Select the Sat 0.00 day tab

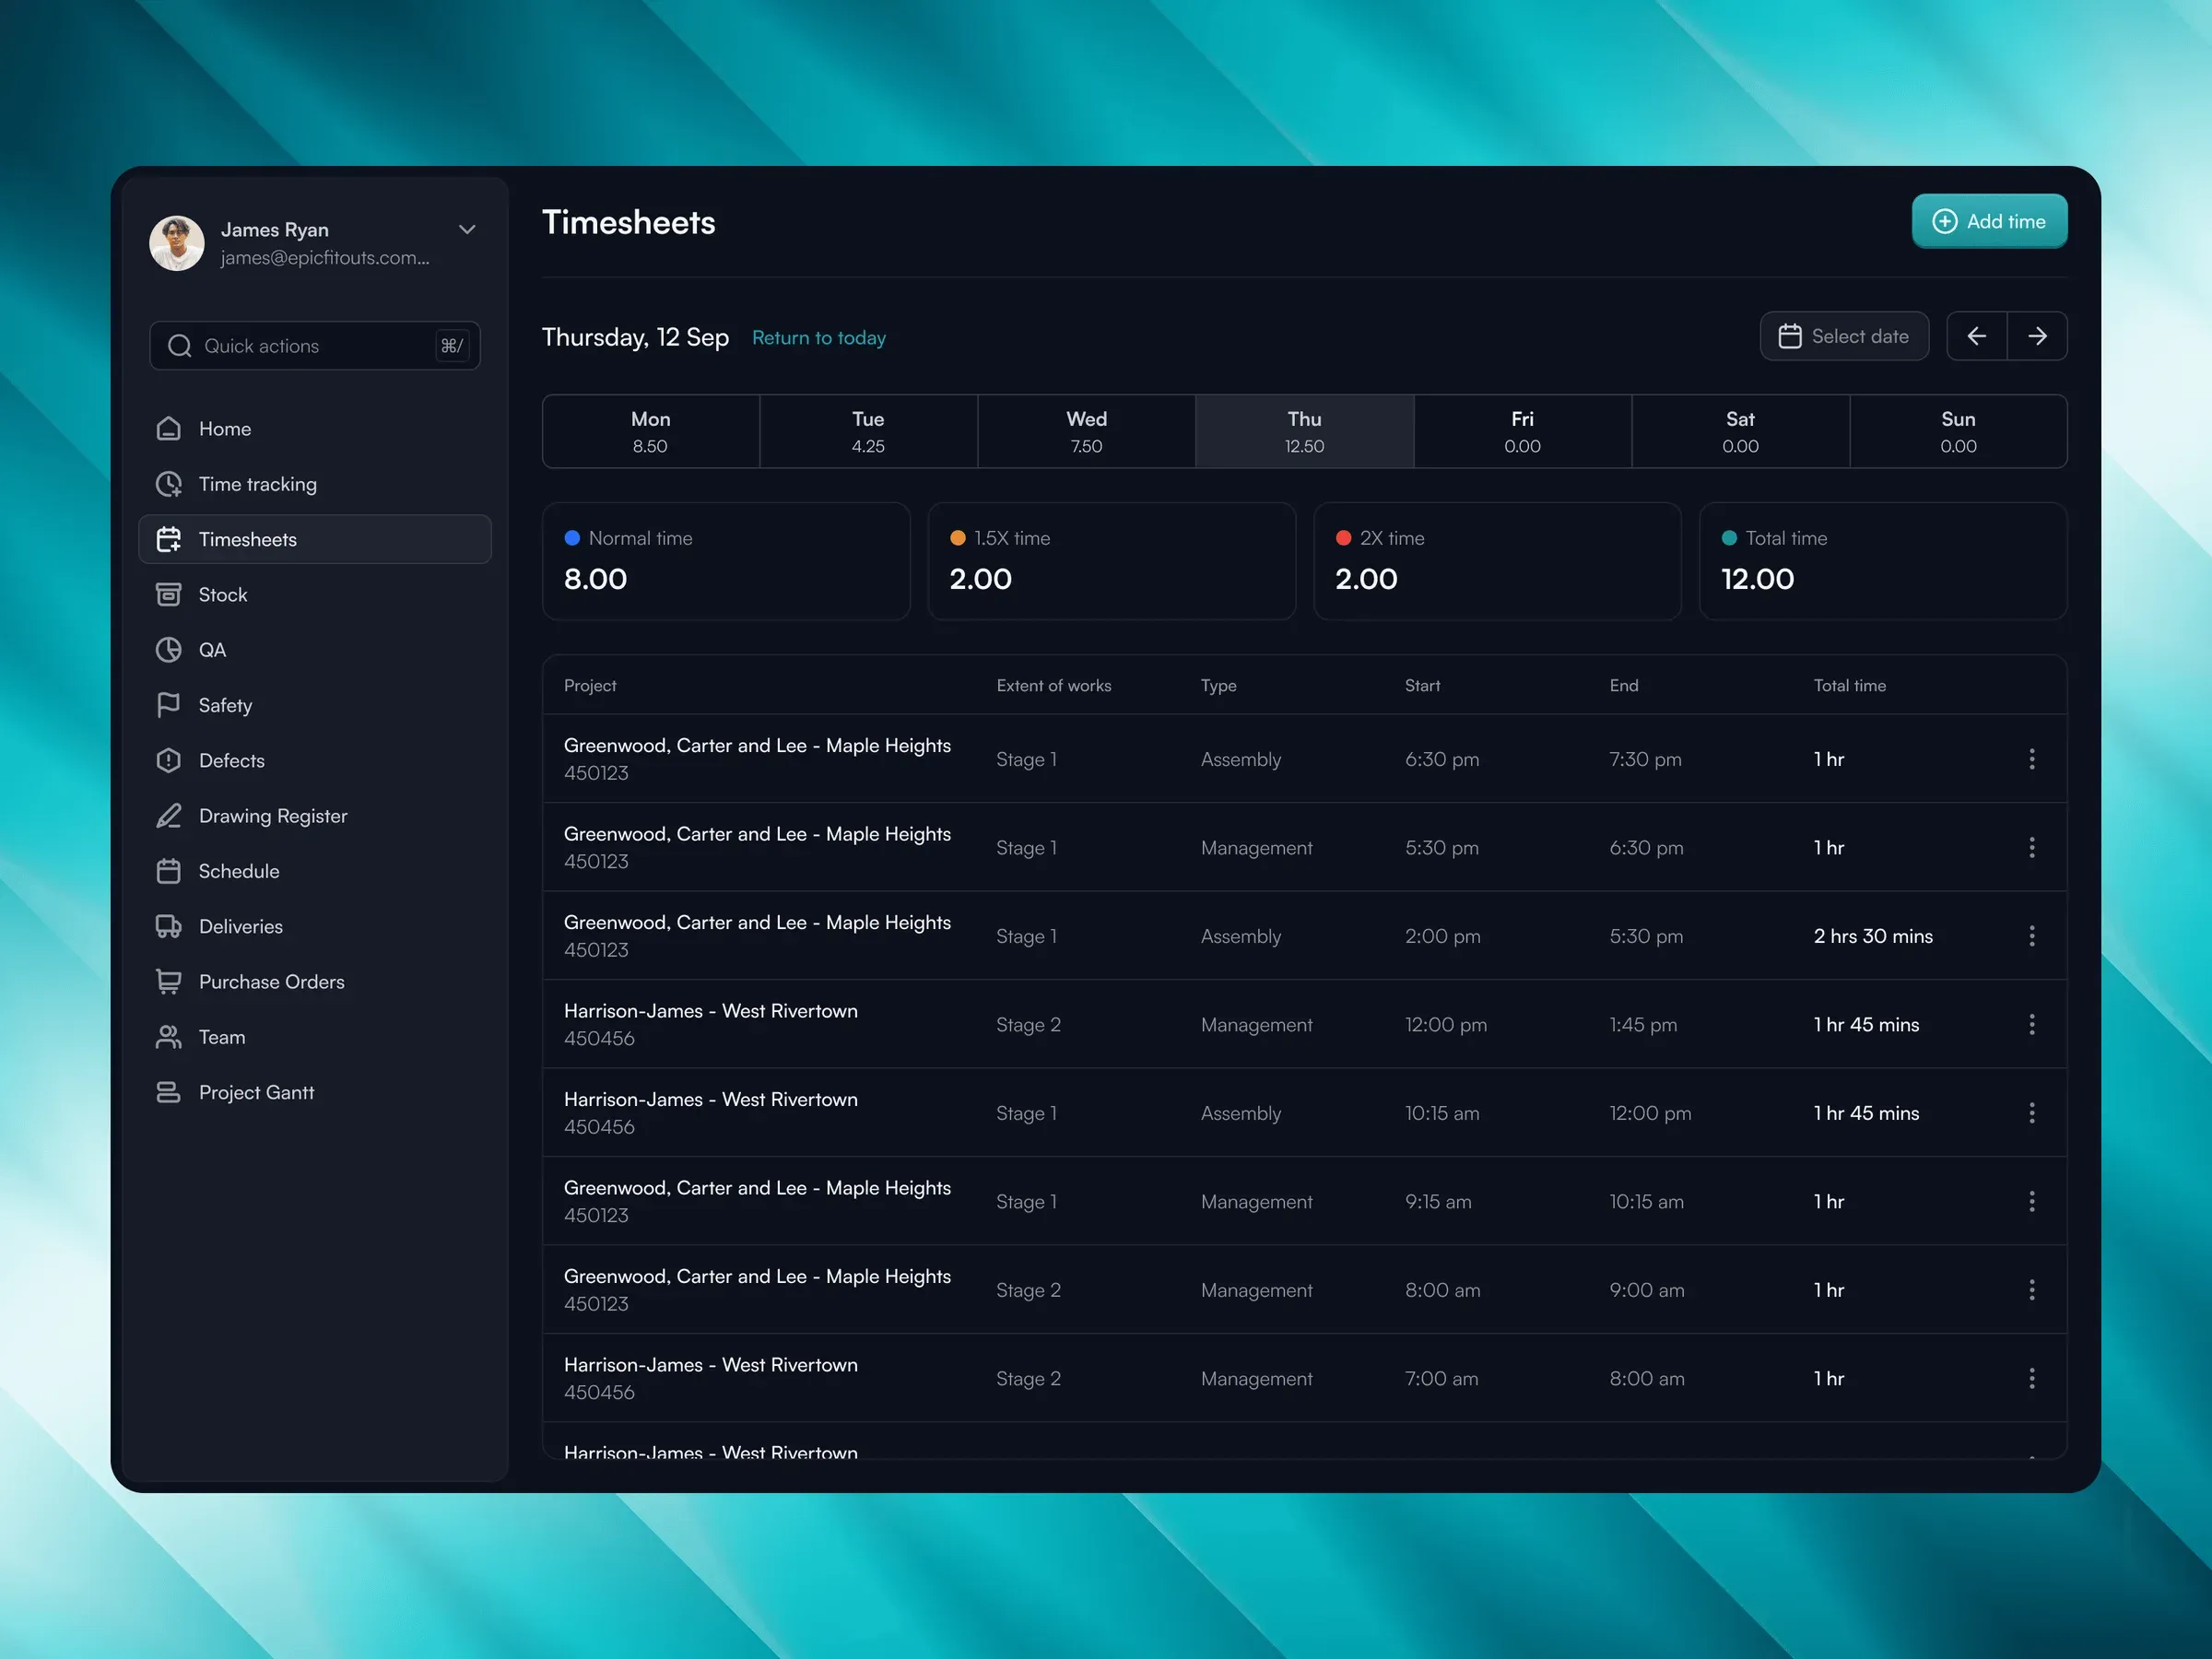[x=1740, y=431]
